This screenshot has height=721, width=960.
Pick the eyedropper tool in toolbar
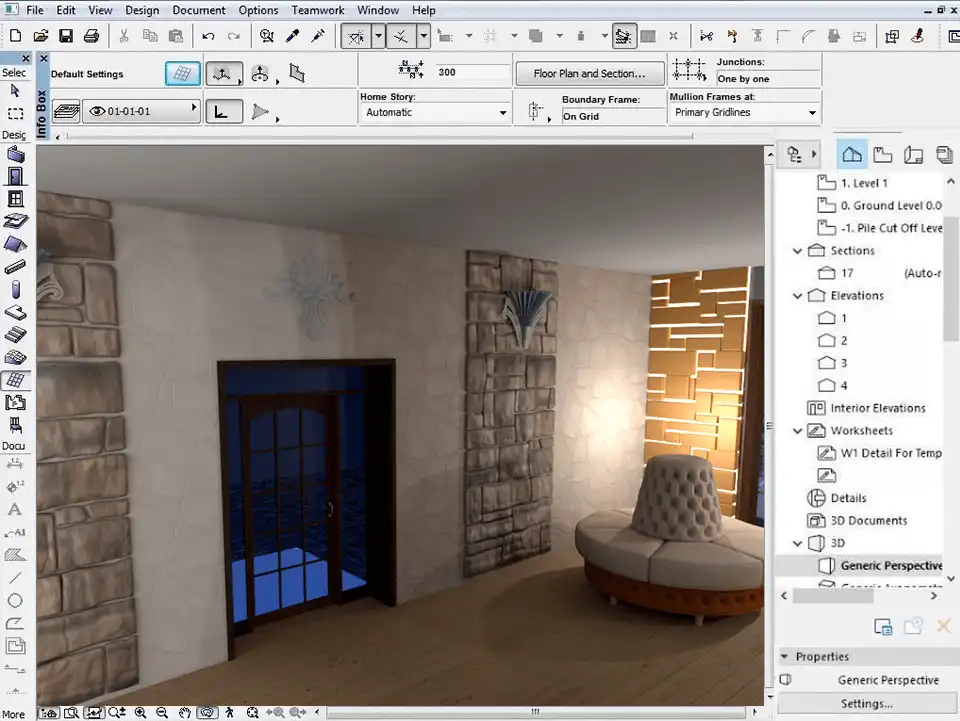coord(293,36)
